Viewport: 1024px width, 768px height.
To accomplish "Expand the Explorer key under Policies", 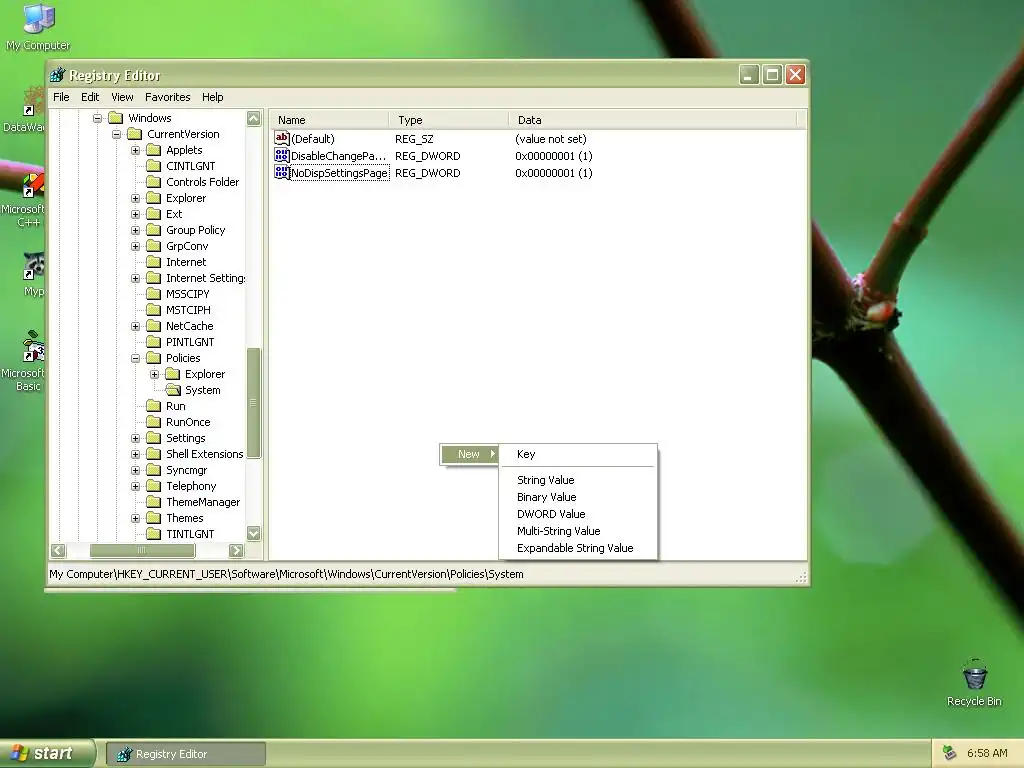I will pyautogui.click(x=154, y=374).
